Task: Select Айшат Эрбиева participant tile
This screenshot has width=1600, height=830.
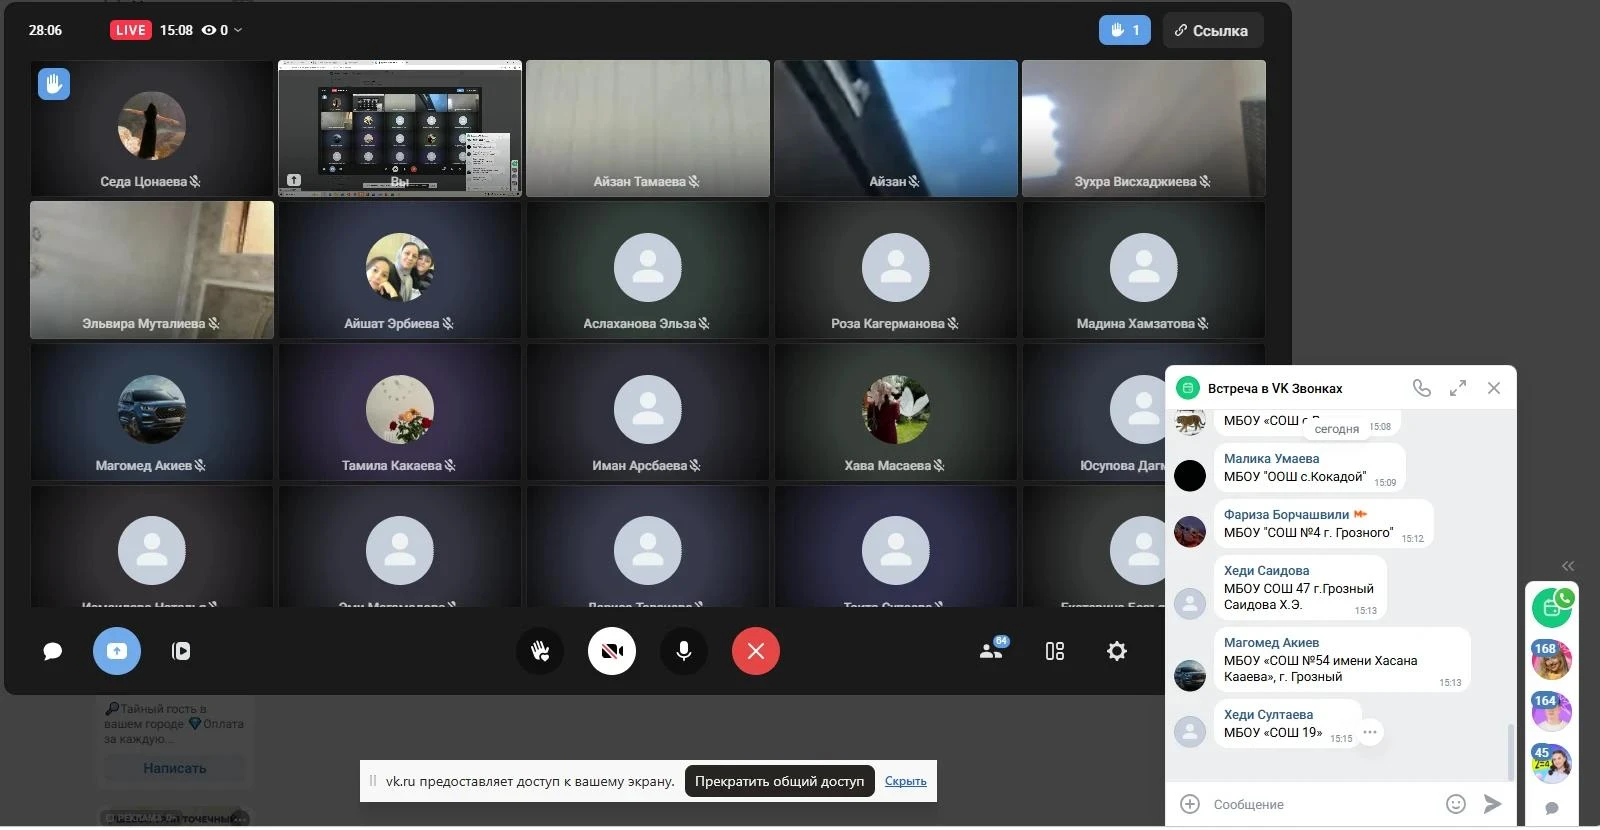Action: [400, 270]
